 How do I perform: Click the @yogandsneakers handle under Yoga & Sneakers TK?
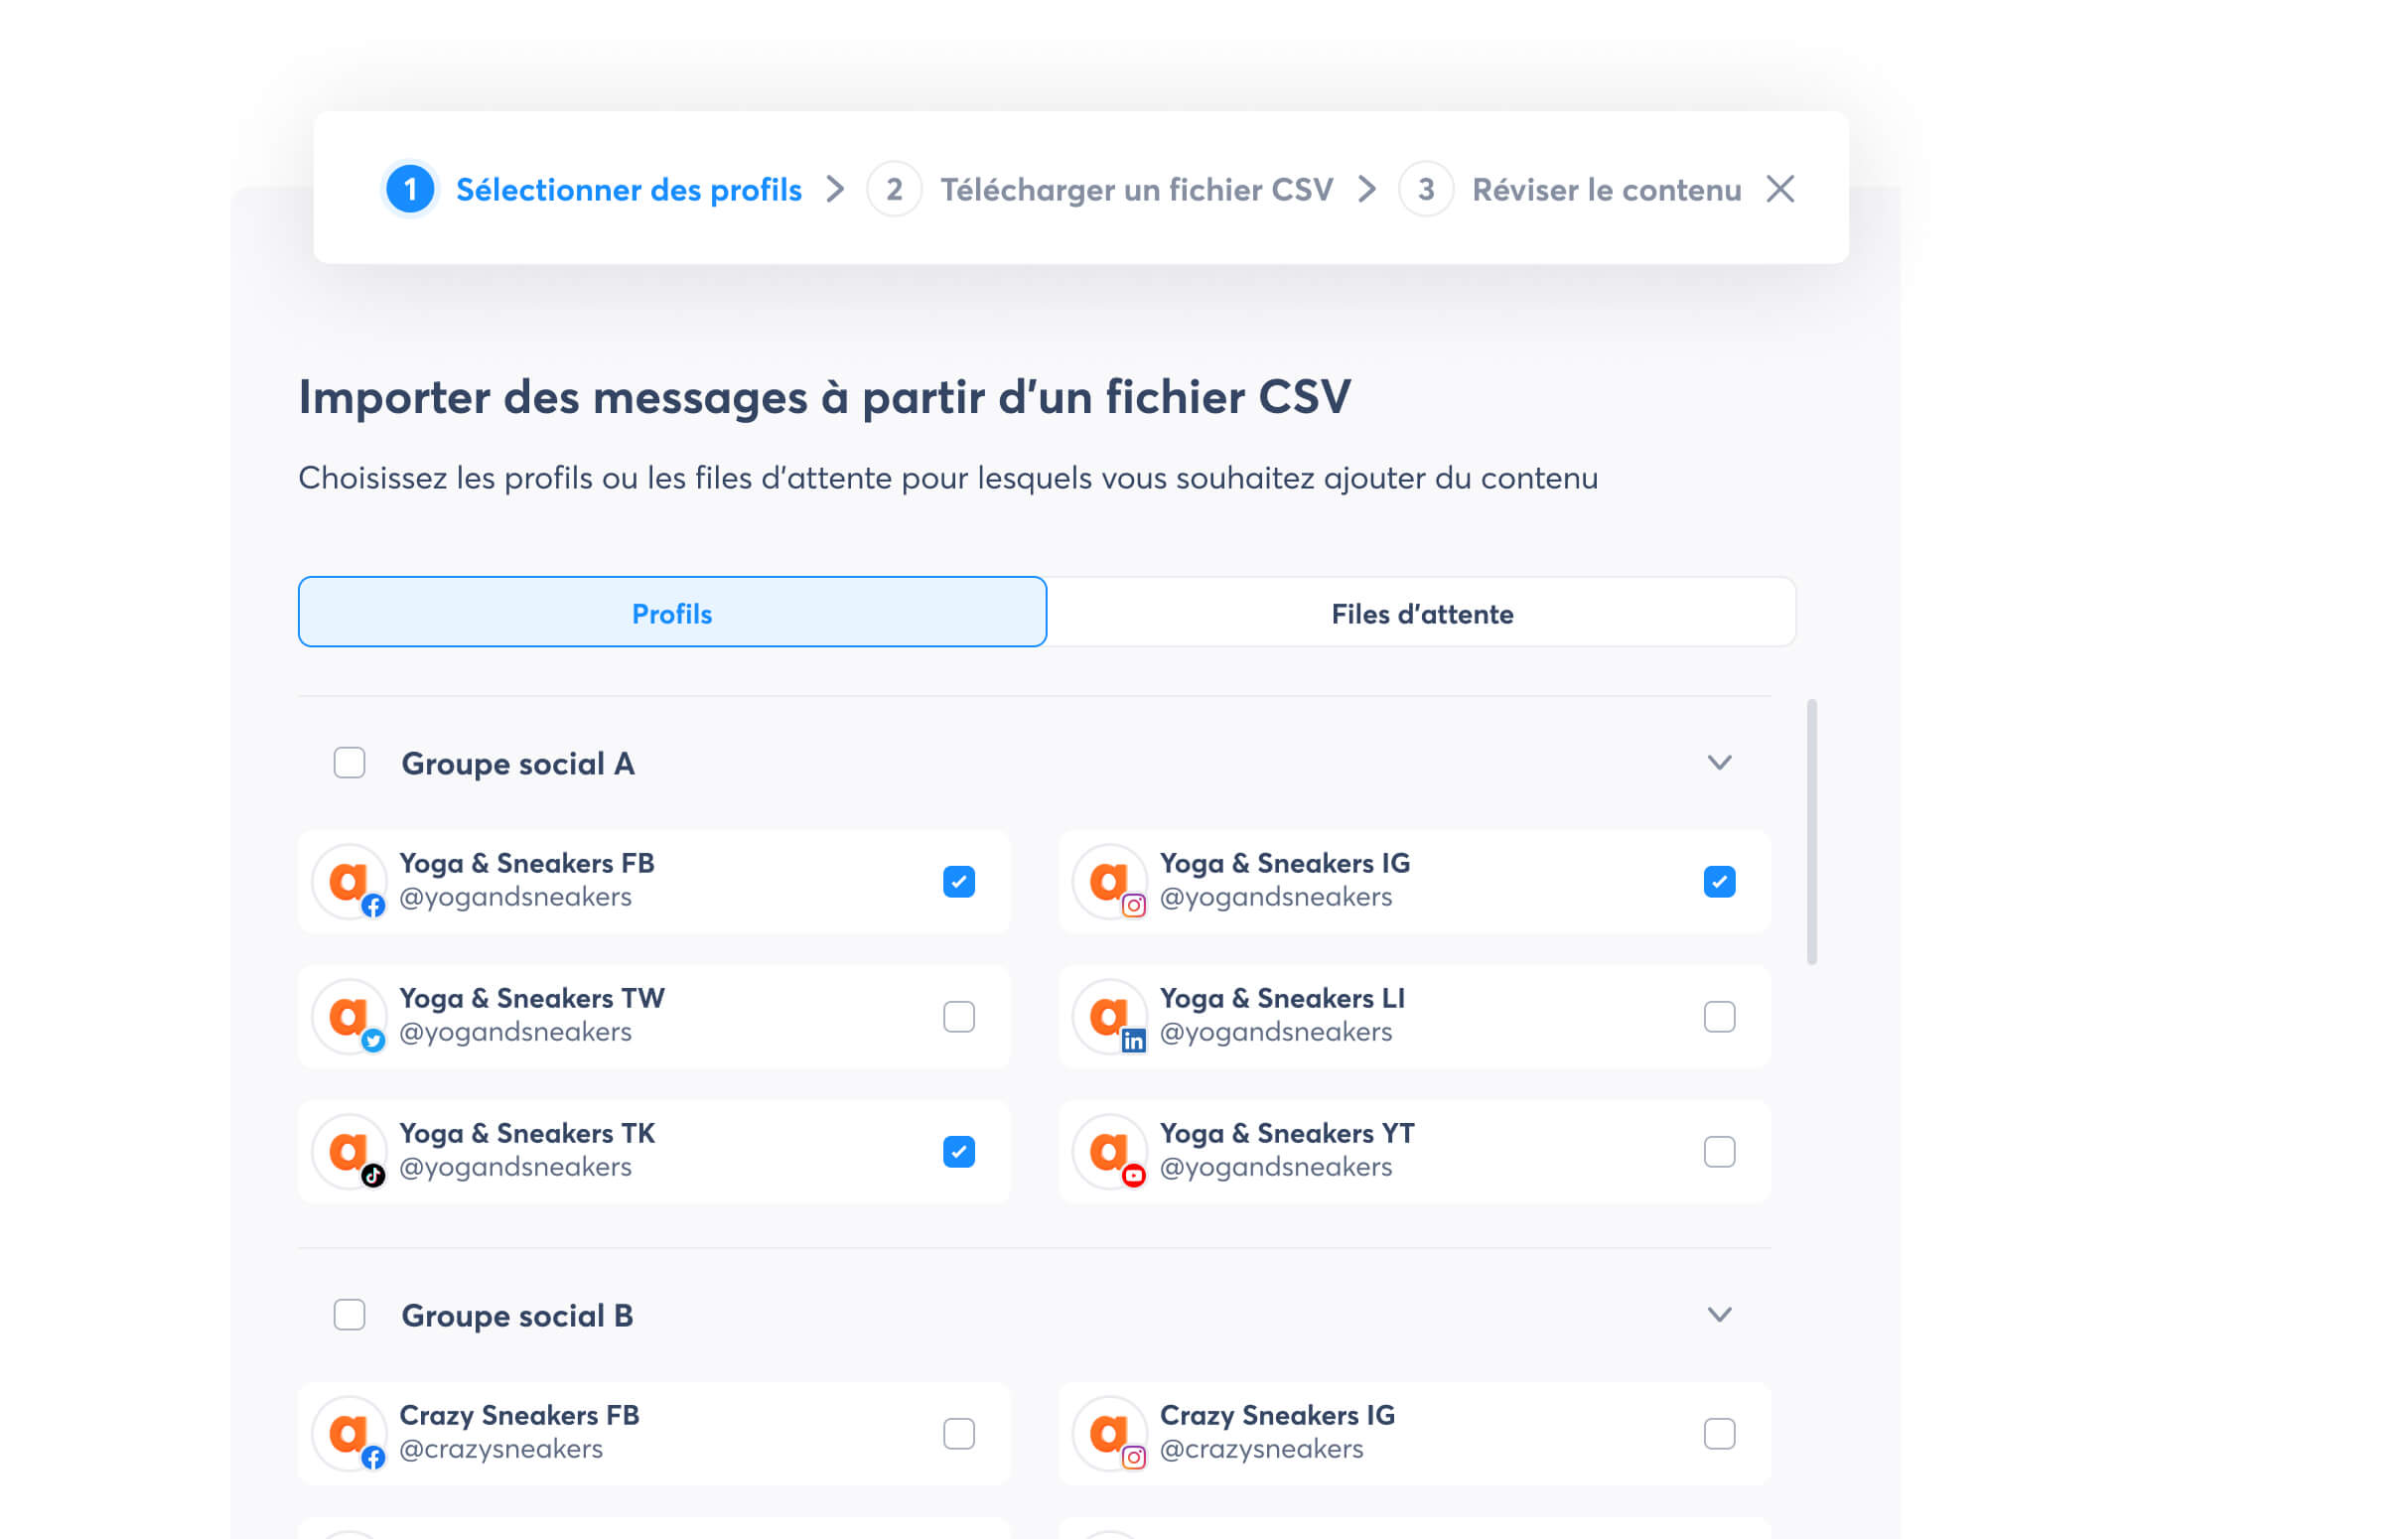click(515, 1167)
